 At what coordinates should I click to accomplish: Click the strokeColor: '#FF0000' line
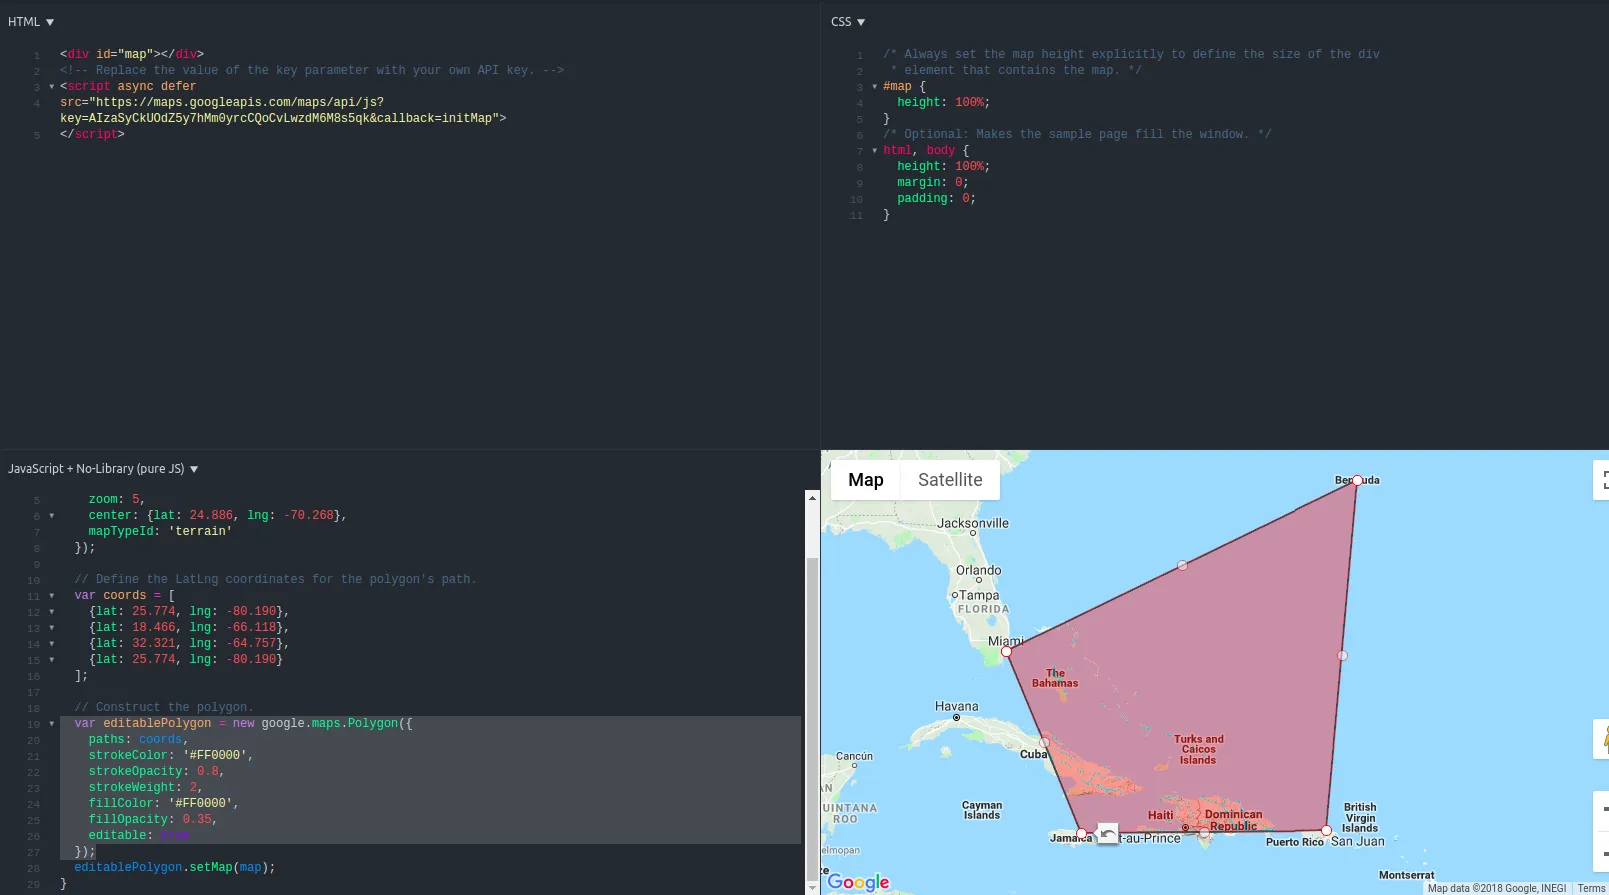tap(171, 755)
